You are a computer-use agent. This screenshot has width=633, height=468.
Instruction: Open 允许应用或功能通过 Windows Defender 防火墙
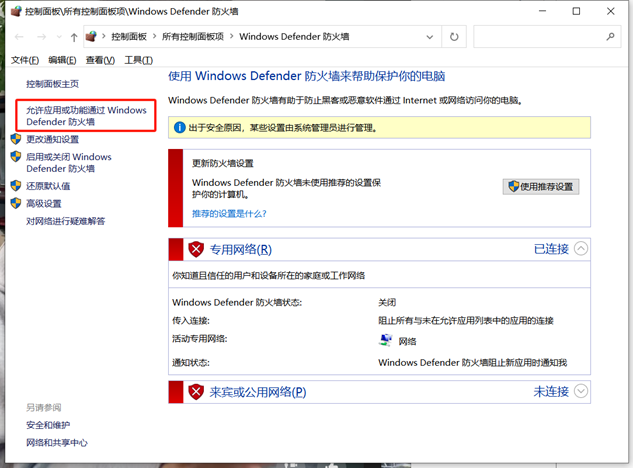point(86,116)
